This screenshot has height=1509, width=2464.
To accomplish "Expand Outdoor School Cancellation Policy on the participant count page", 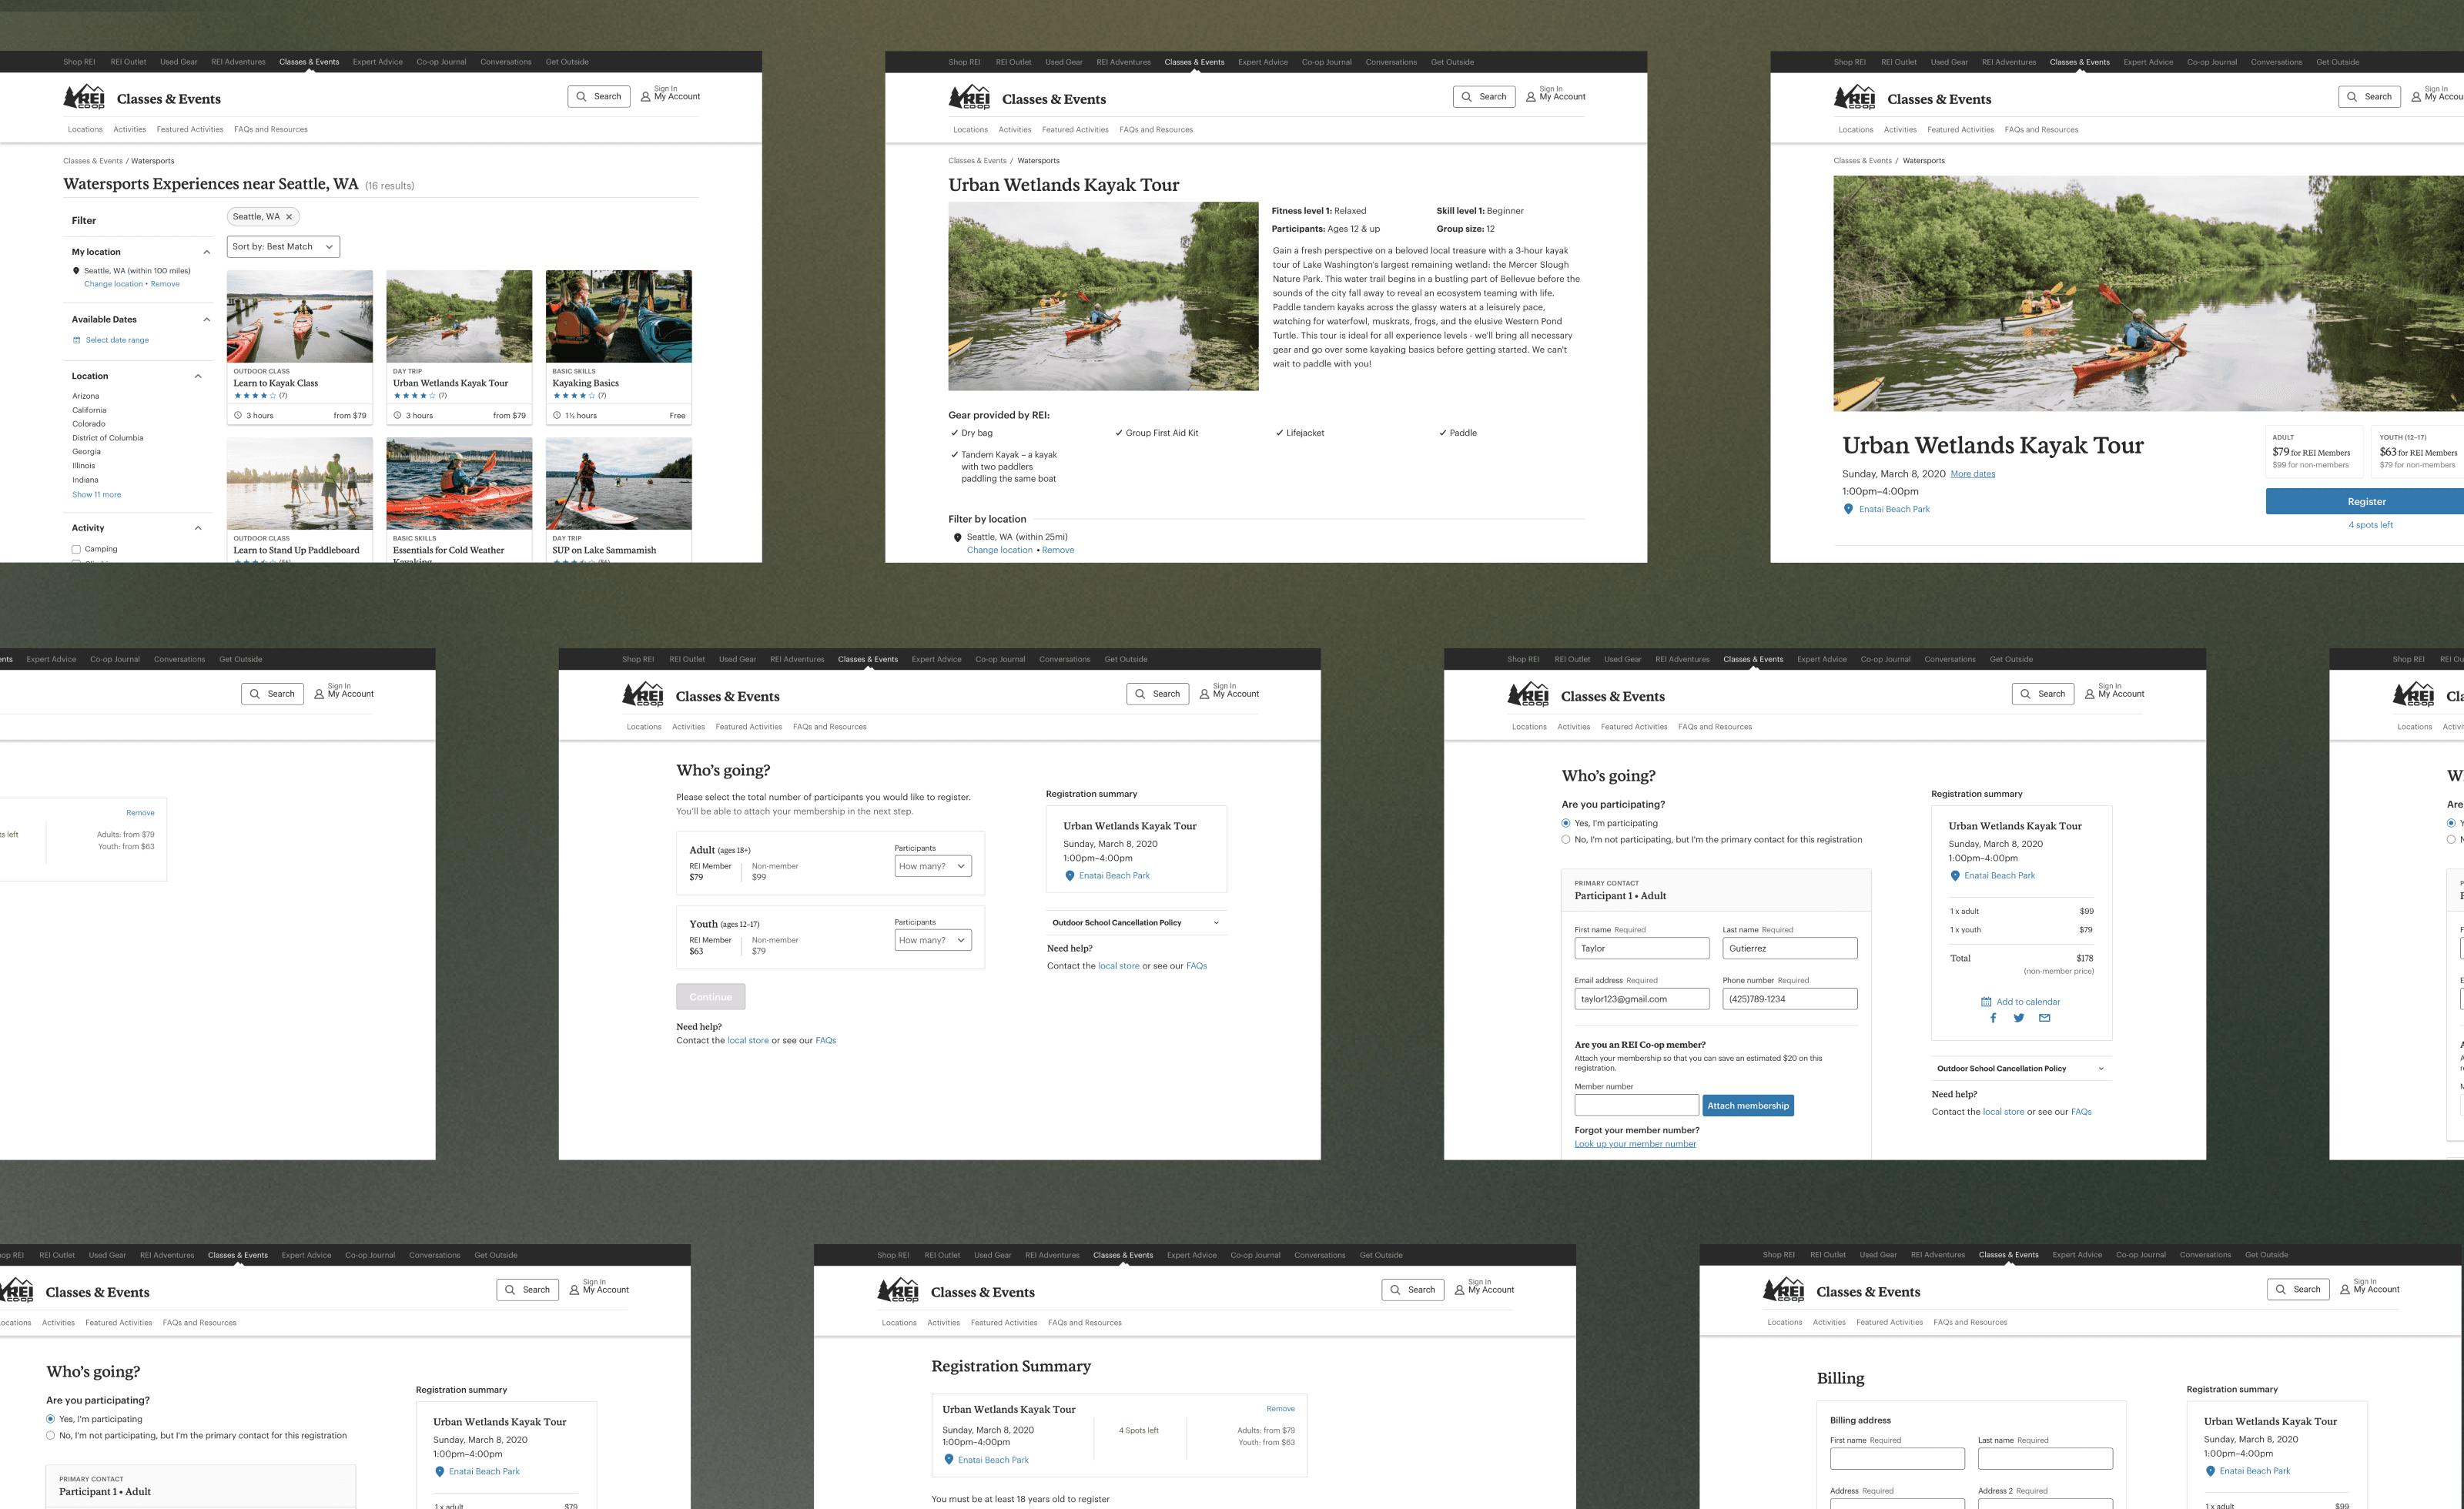I will click(x=1136, y=923).
